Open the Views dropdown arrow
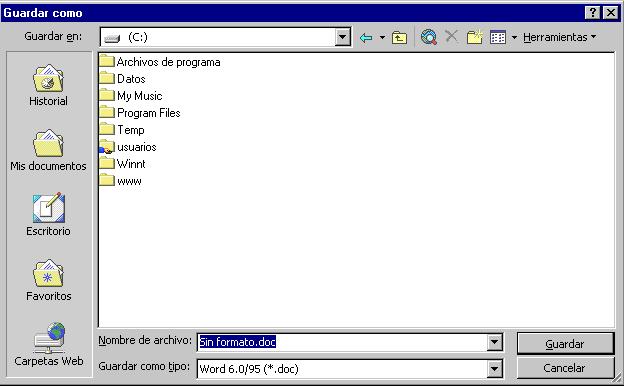The image size is (624, 386). point(514,37)
